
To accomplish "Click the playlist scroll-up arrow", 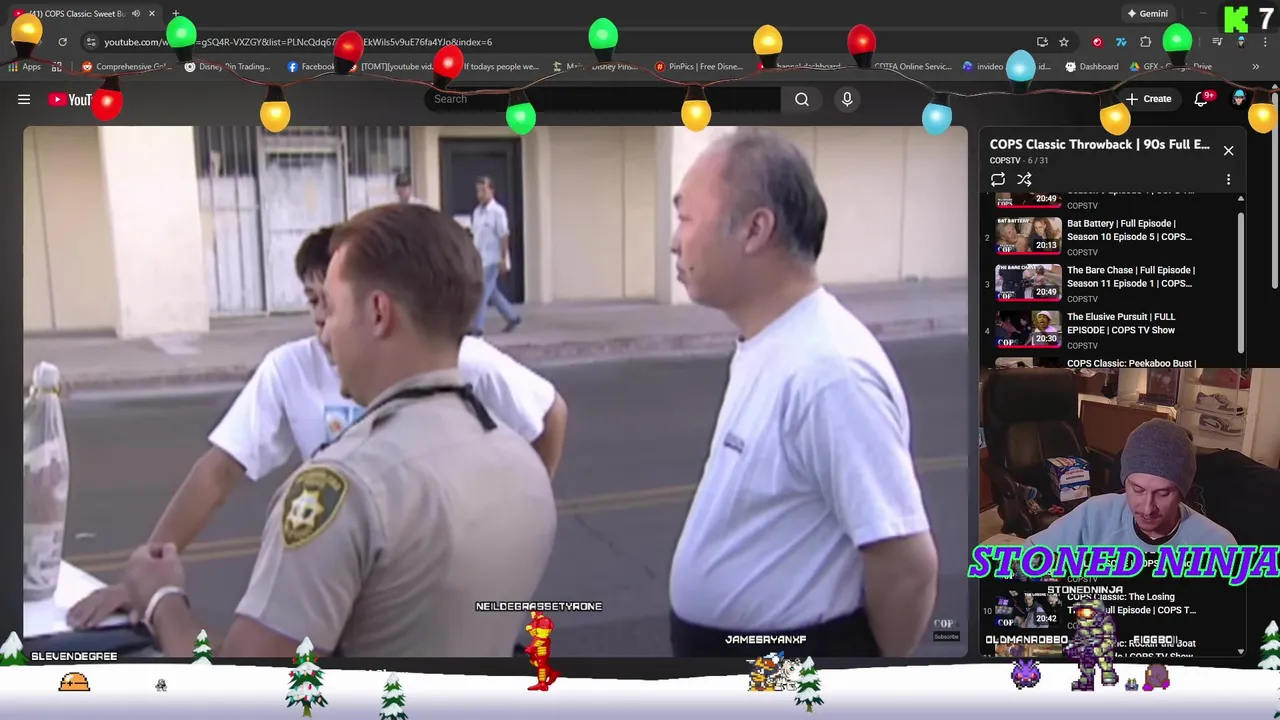I will pyautogui.click(x=1241, y=199).
